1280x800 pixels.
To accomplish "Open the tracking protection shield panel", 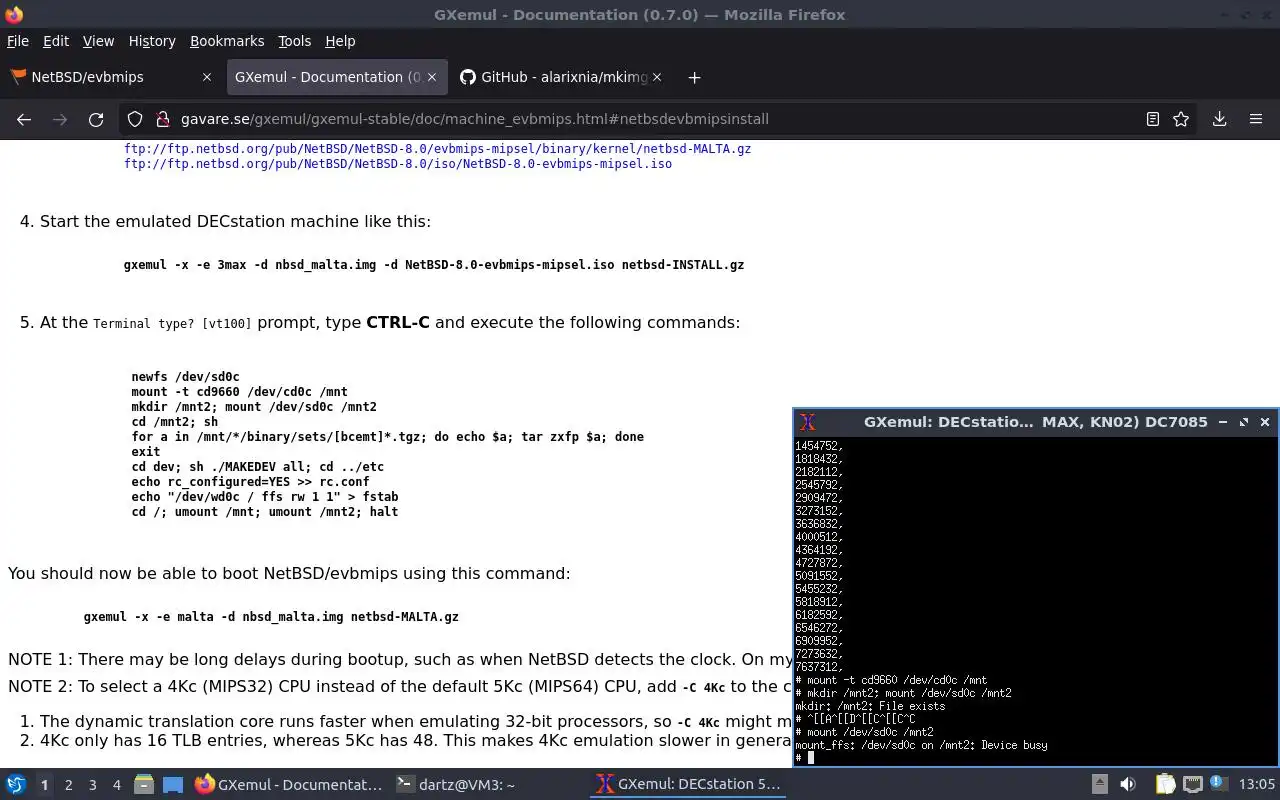I will tap(135, 119).
